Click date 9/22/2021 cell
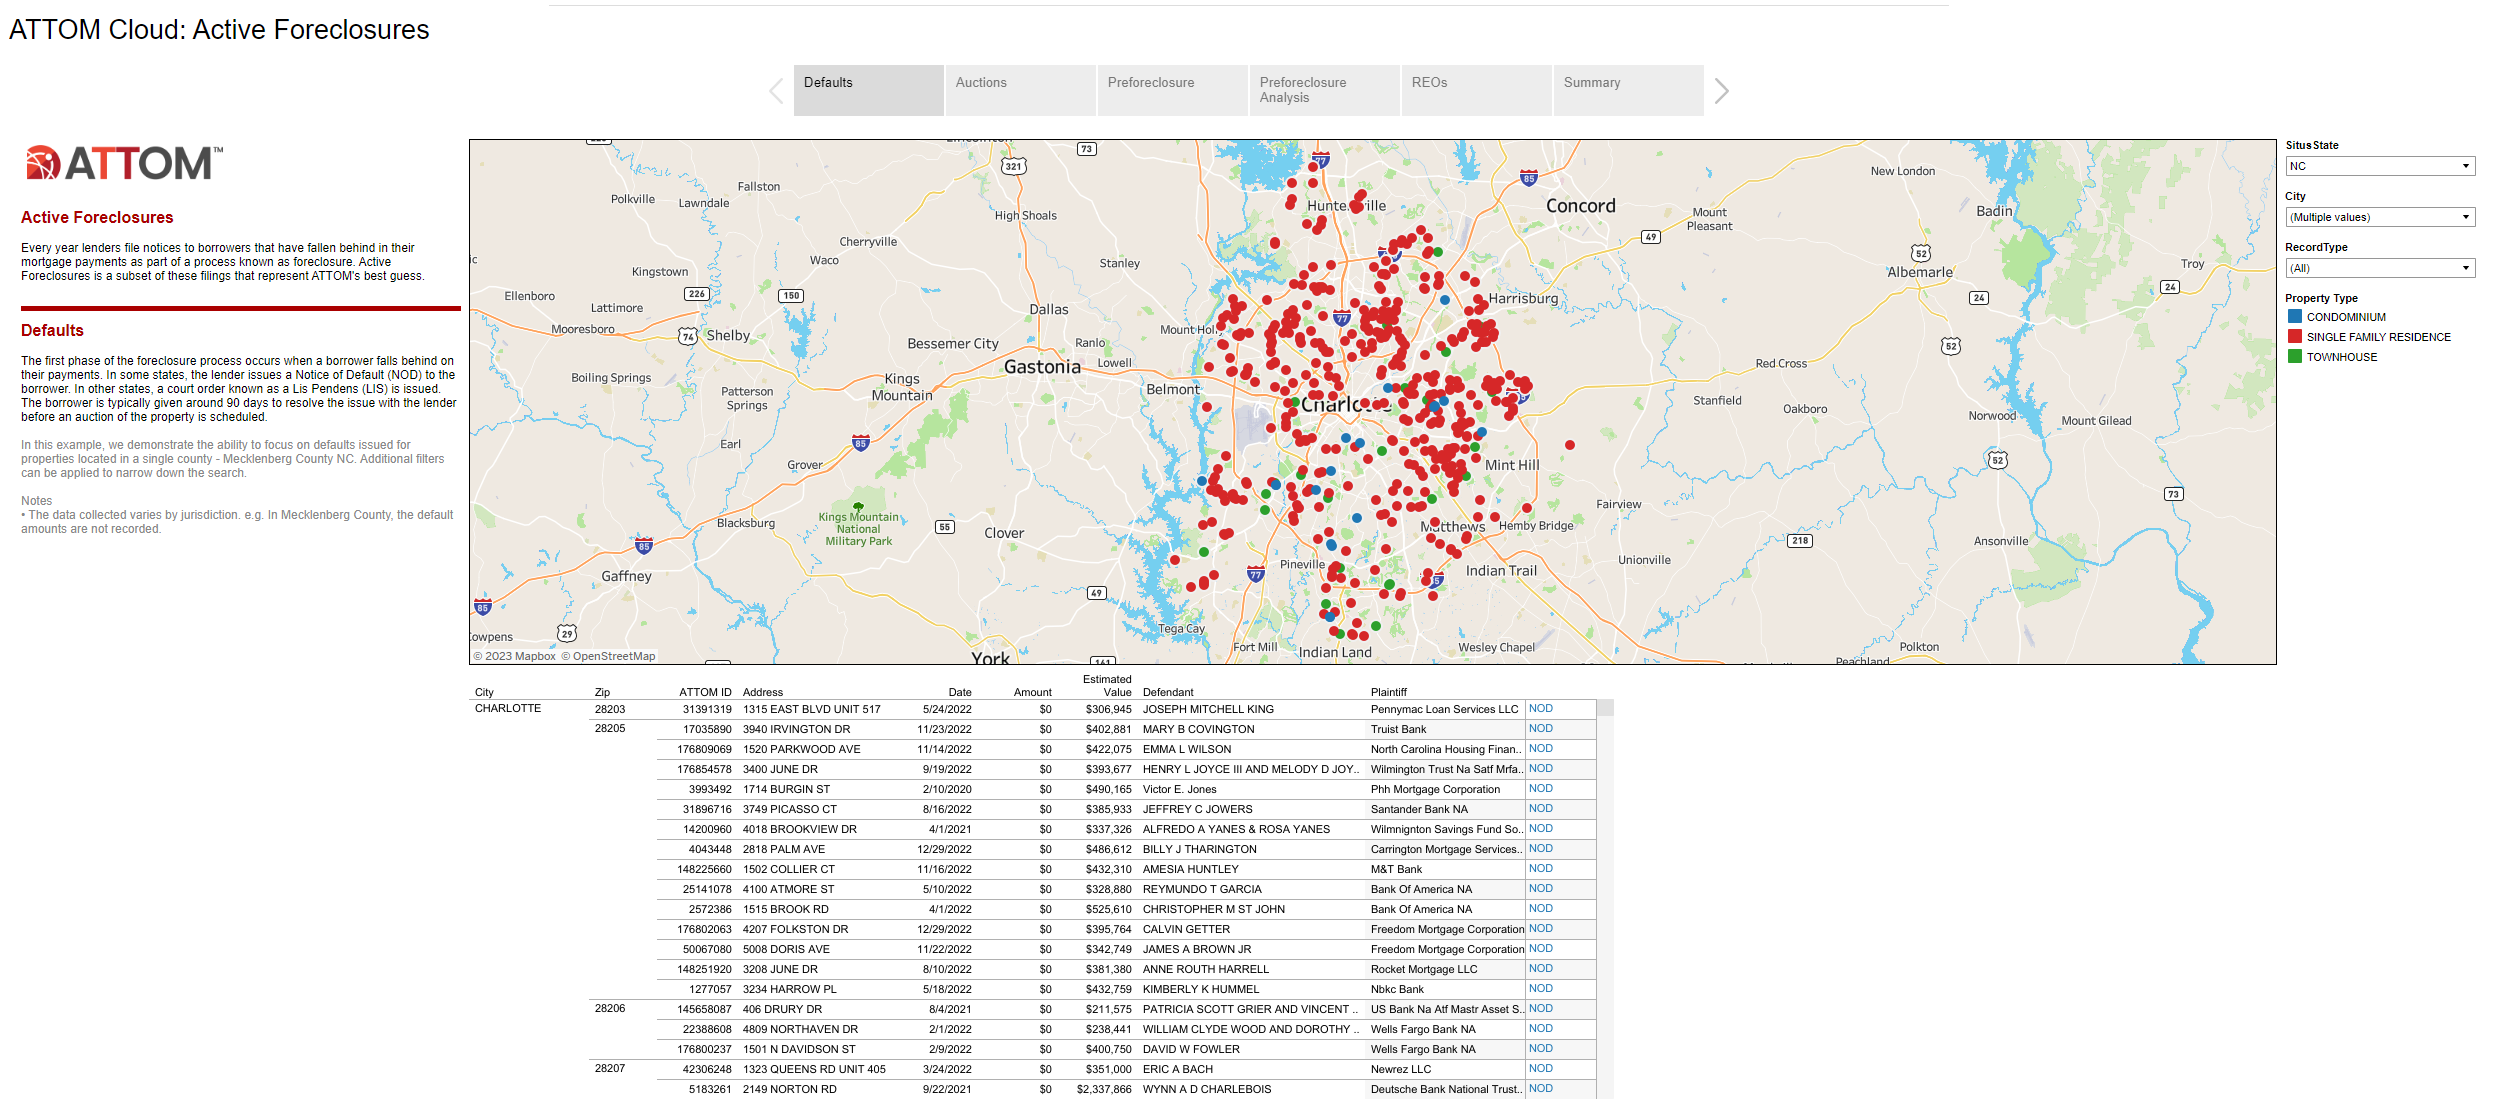This screenshot has width=2500, height=1112. [946, 1089]
